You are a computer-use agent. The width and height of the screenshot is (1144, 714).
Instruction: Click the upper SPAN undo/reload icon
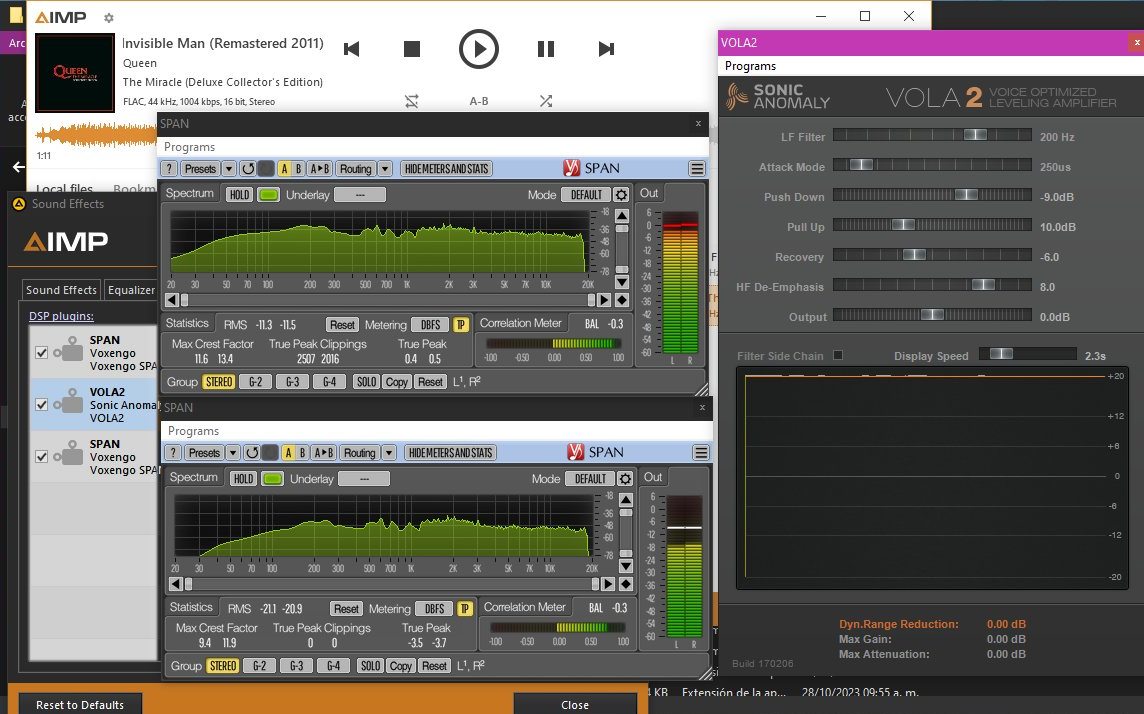[248, 169]
